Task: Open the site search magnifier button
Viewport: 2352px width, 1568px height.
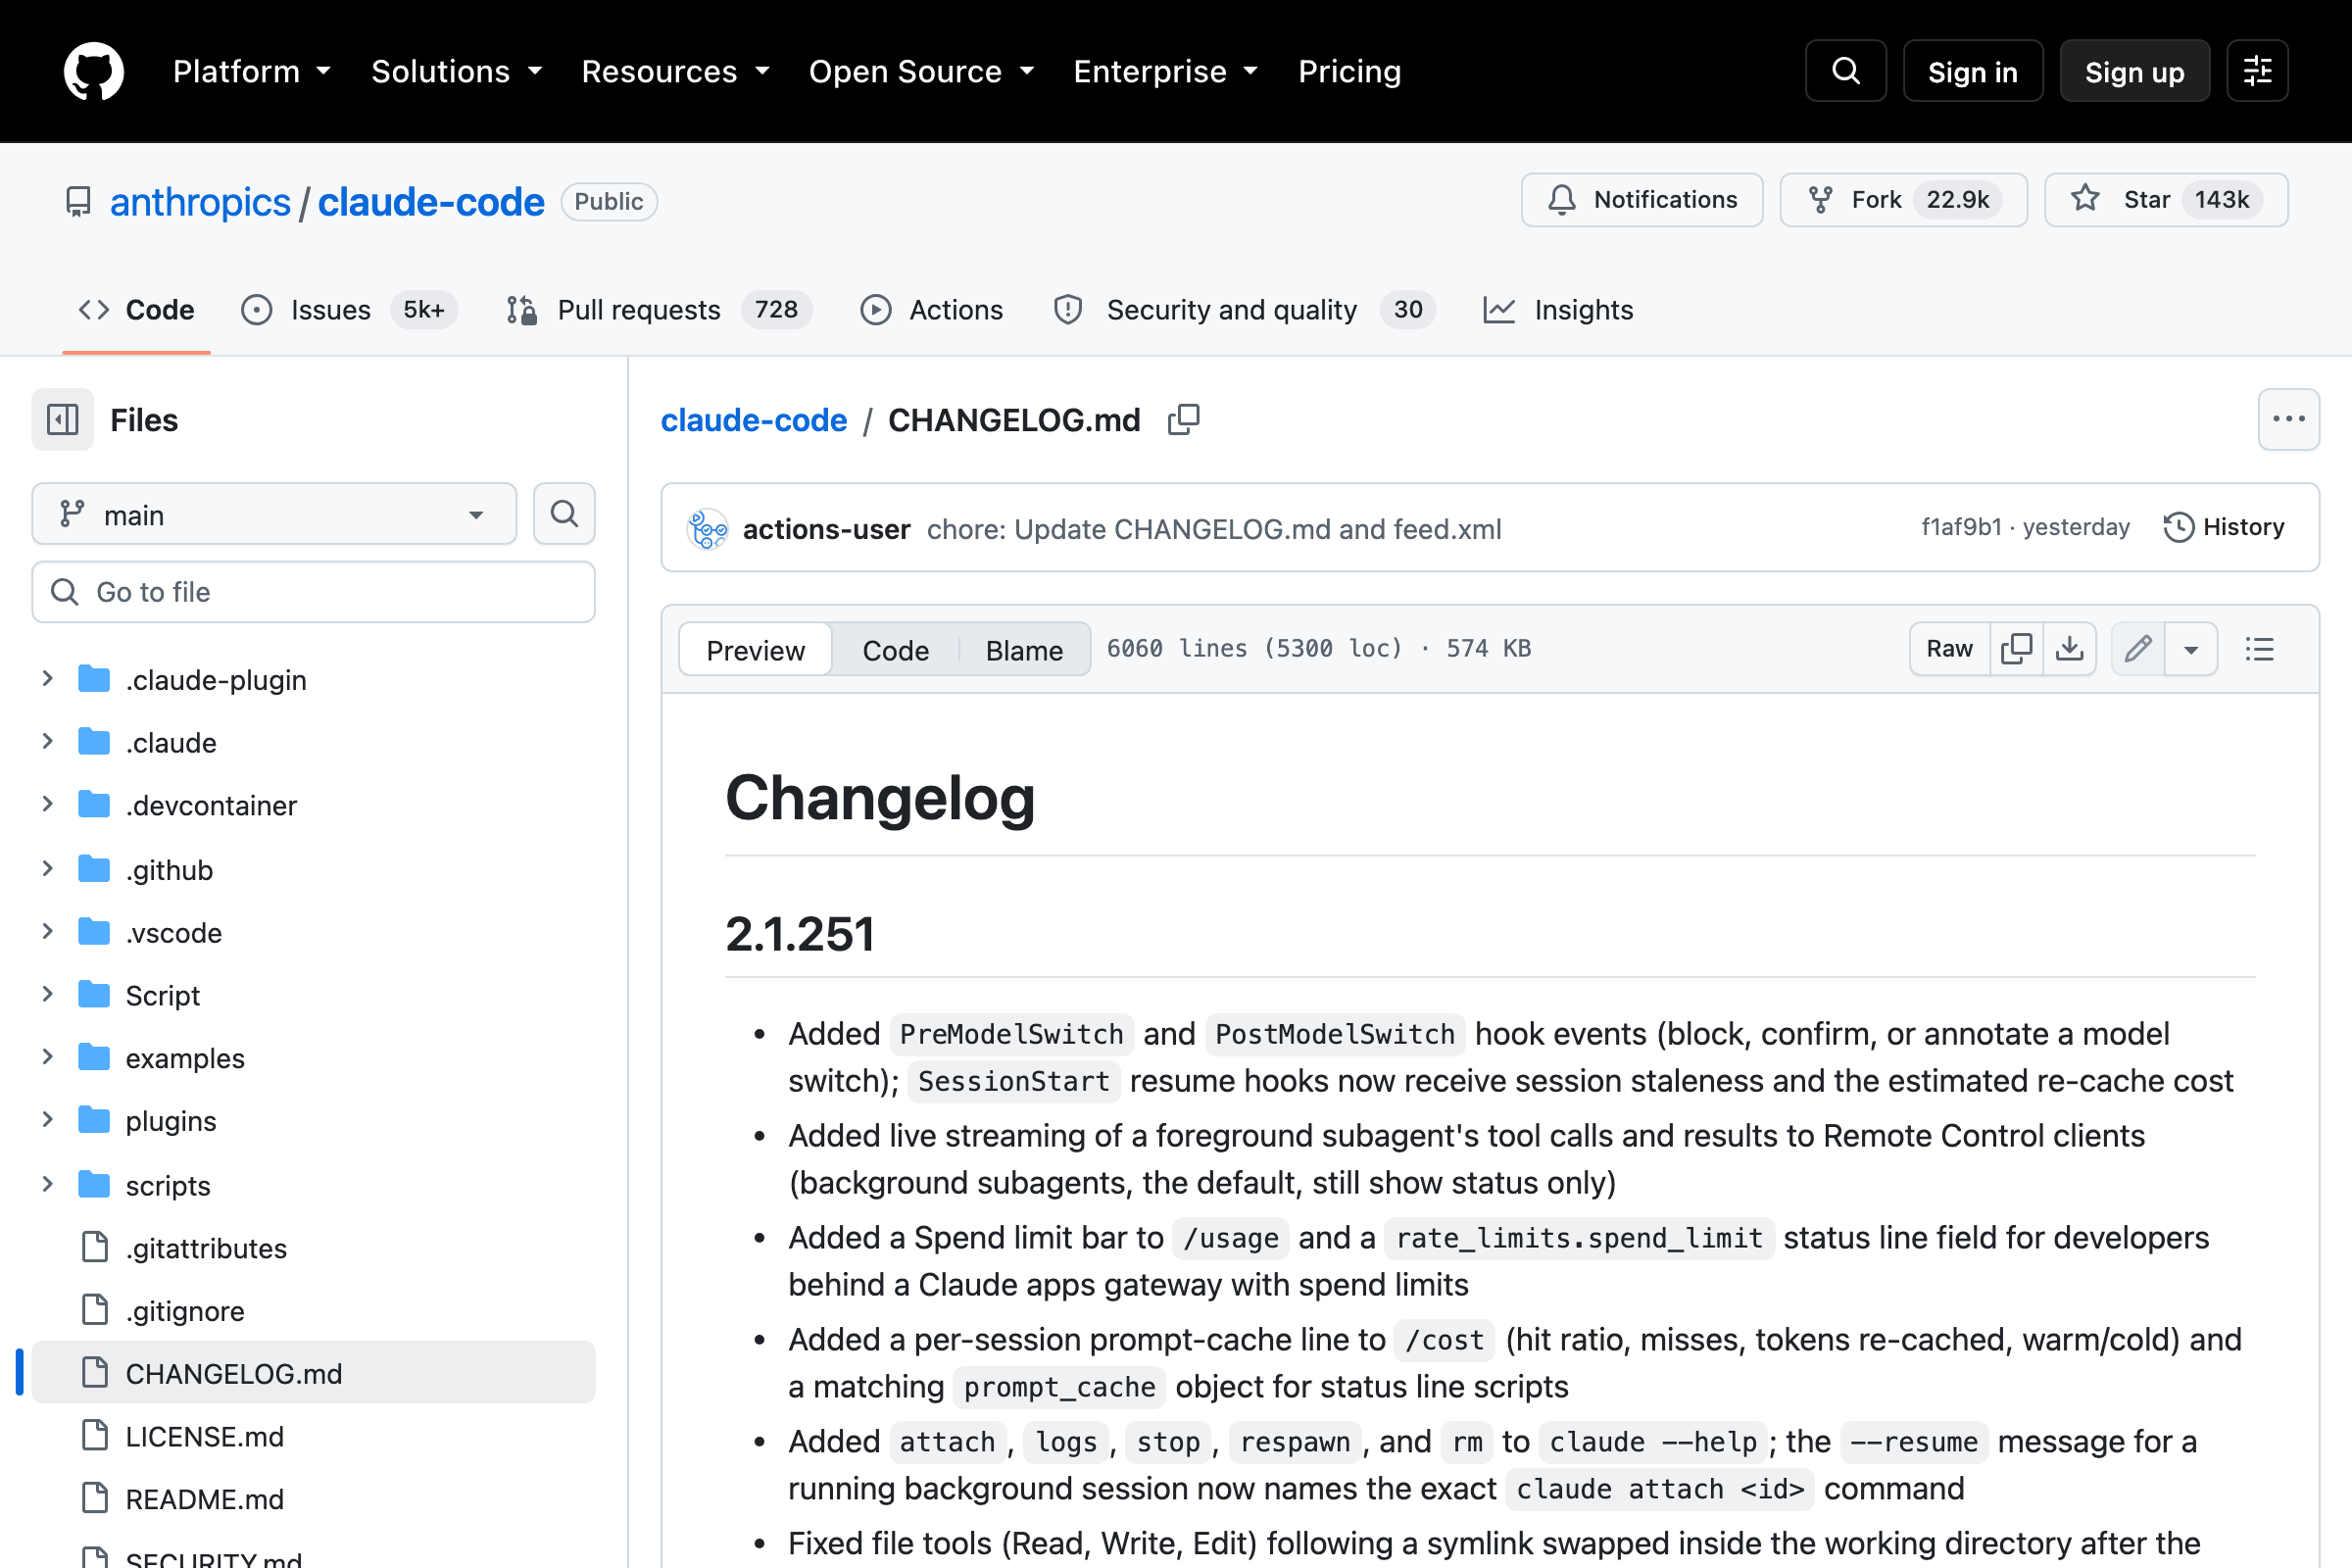Action: point(1846,71)
